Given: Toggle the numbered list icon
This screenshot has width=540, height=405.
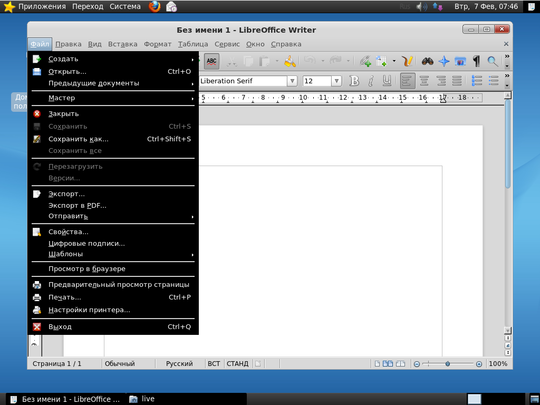Looking at the screenshot, I should pyautogui.click(x=477, y=81).
